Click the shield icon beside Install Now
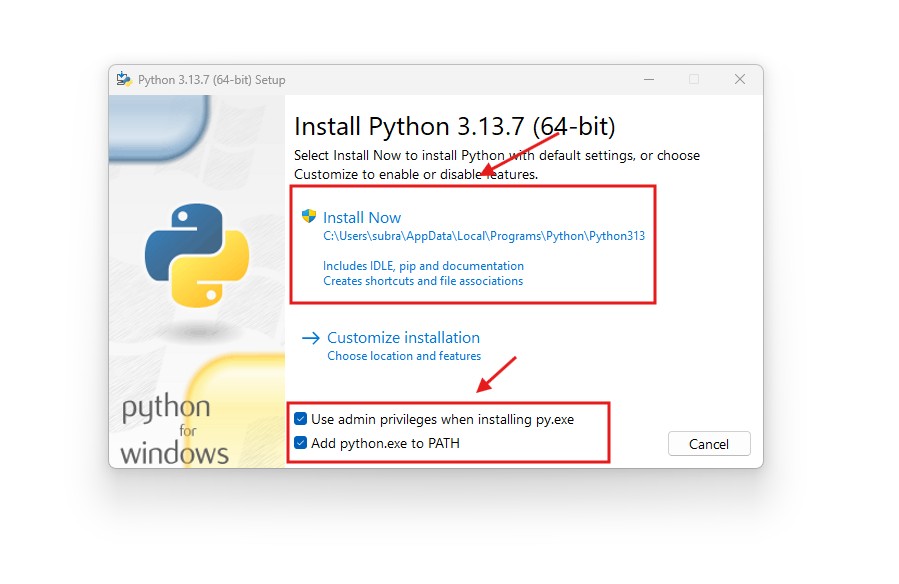899x584 pixels. (309, 217)
